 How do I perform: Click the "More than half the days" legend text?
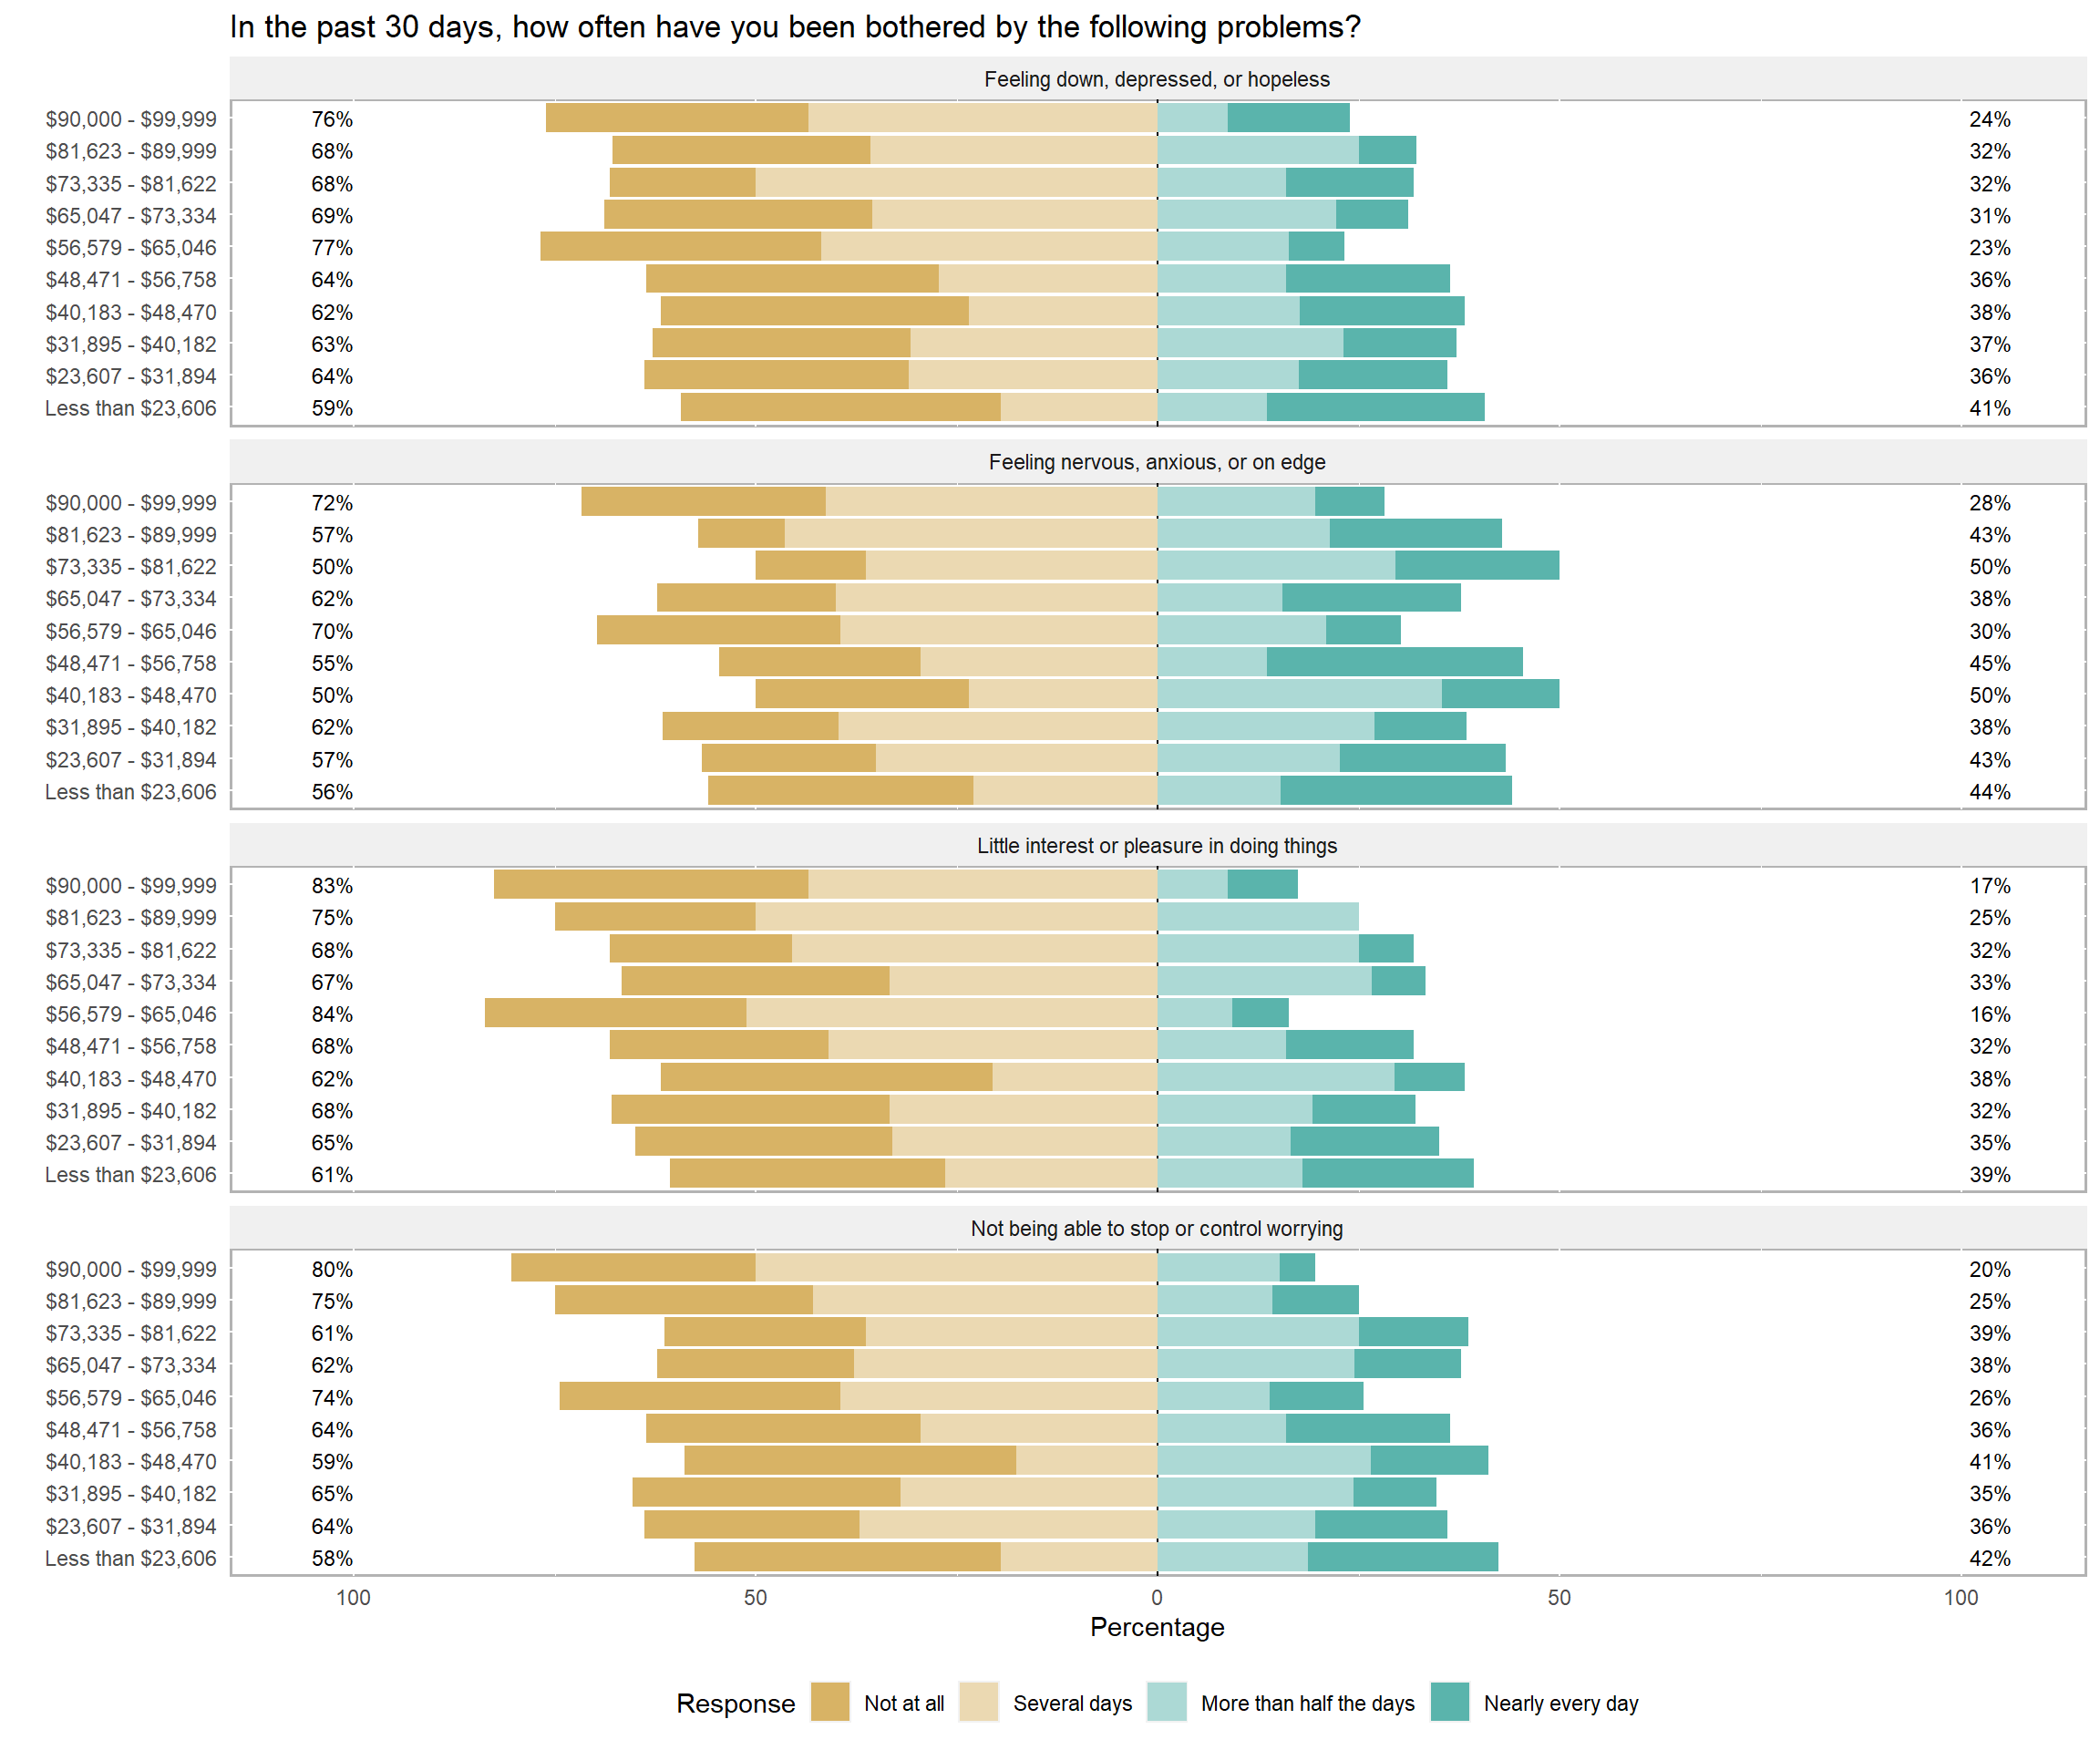pyautogui.click(x=1307, y=1703)
